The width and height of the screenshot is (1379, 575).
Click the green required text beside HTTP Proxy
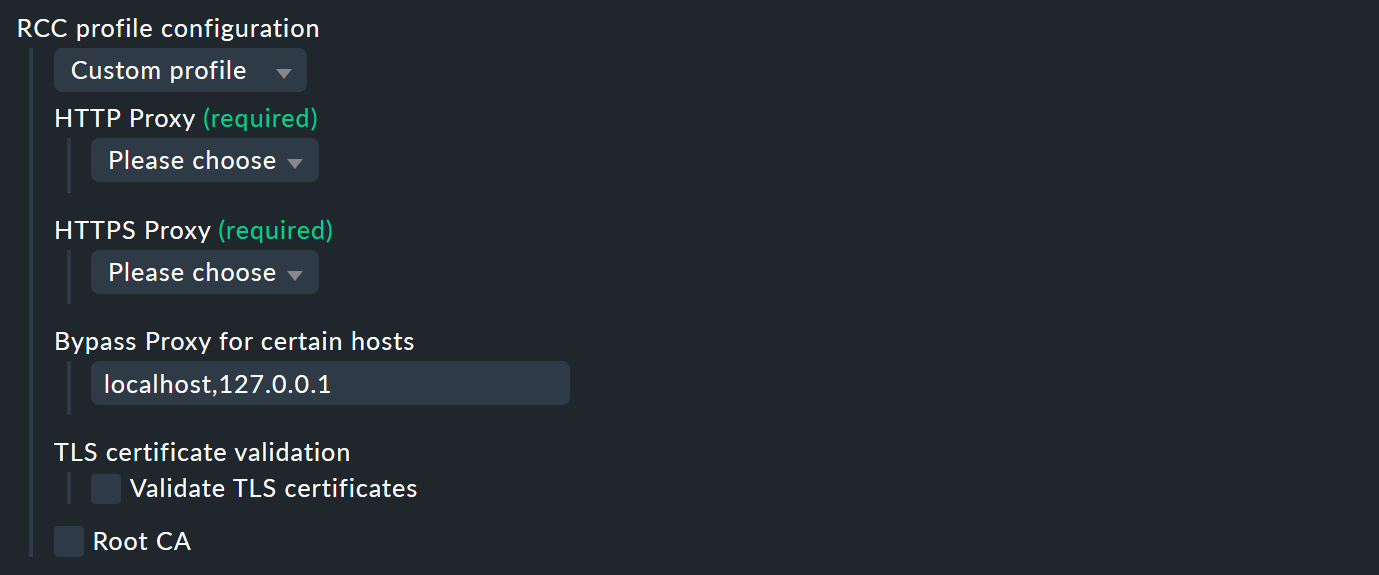[260, 119]
